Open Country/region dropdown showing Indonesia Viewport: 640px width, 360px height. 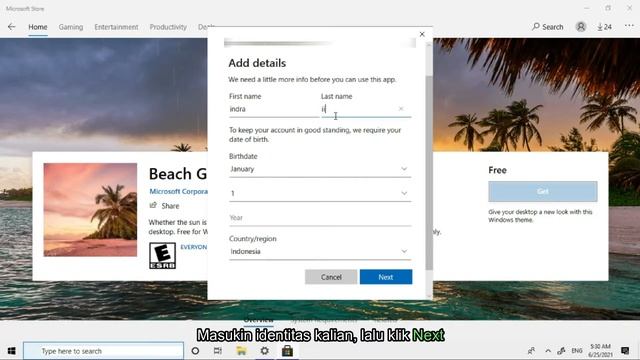[320, 251]
